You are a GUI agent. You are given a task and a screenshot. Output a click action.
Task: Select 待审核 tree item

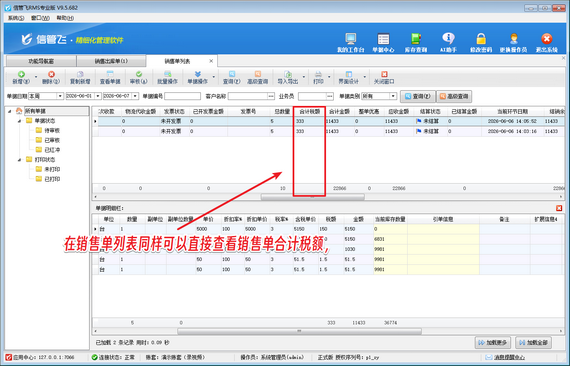52,130
